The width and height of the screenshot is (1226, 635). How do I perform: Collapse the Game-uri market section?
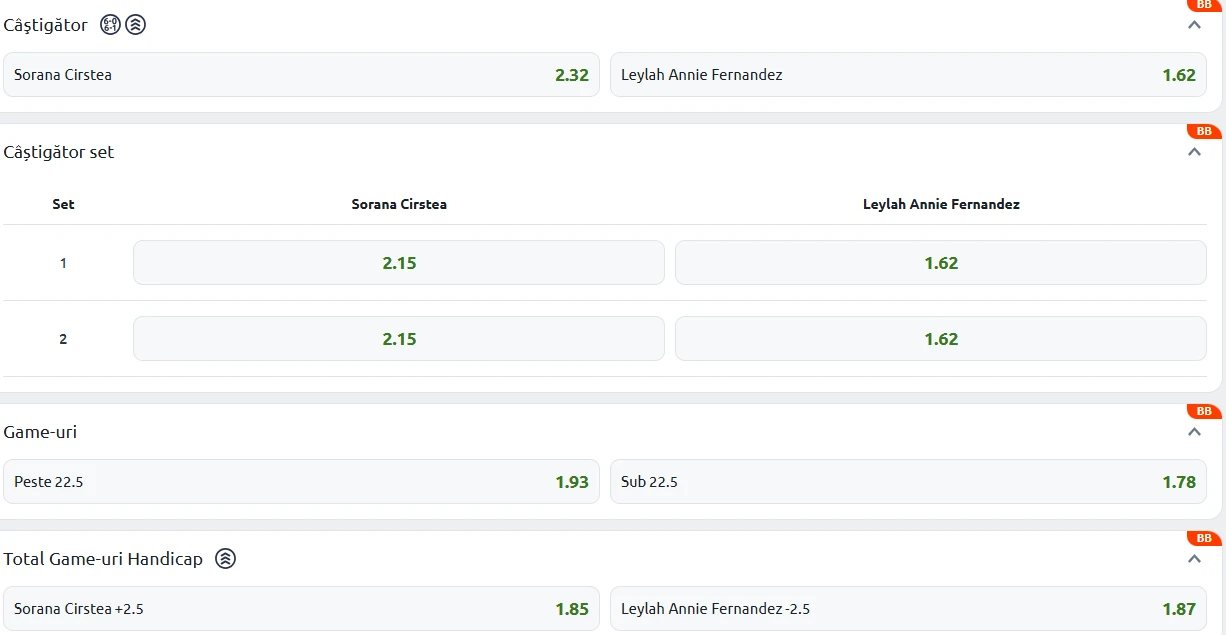tap(1194, 432)
